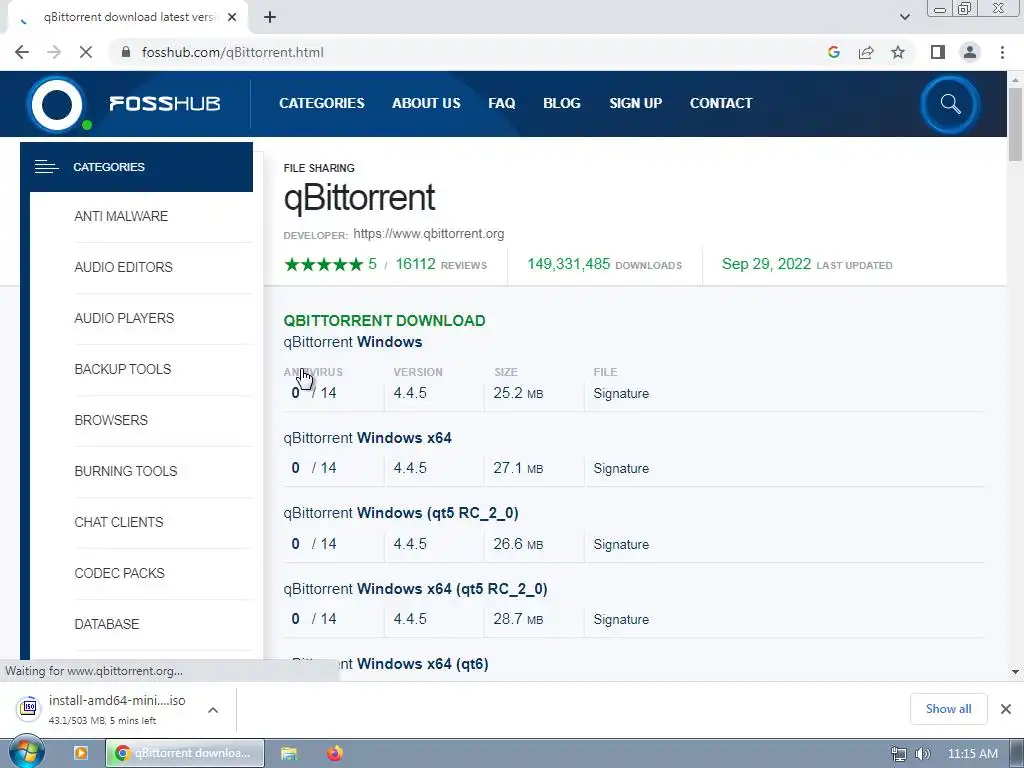This screenshot has width=1024, height=768.
Task: Open Signature for Windows x64 (qt5 RC_2_0)
Action: 621,619
